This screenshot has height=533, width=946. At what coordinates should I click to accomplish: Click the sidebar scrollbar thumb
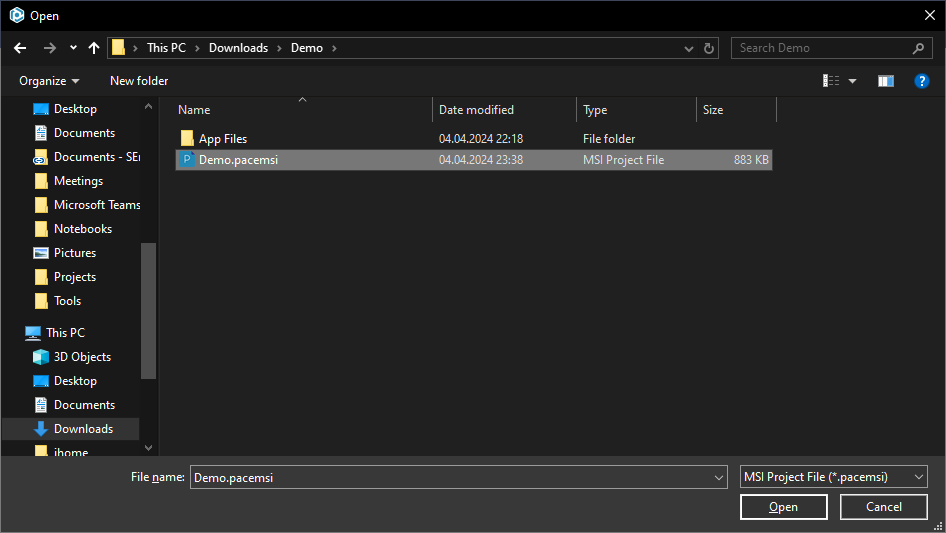[x=148, y=311]
